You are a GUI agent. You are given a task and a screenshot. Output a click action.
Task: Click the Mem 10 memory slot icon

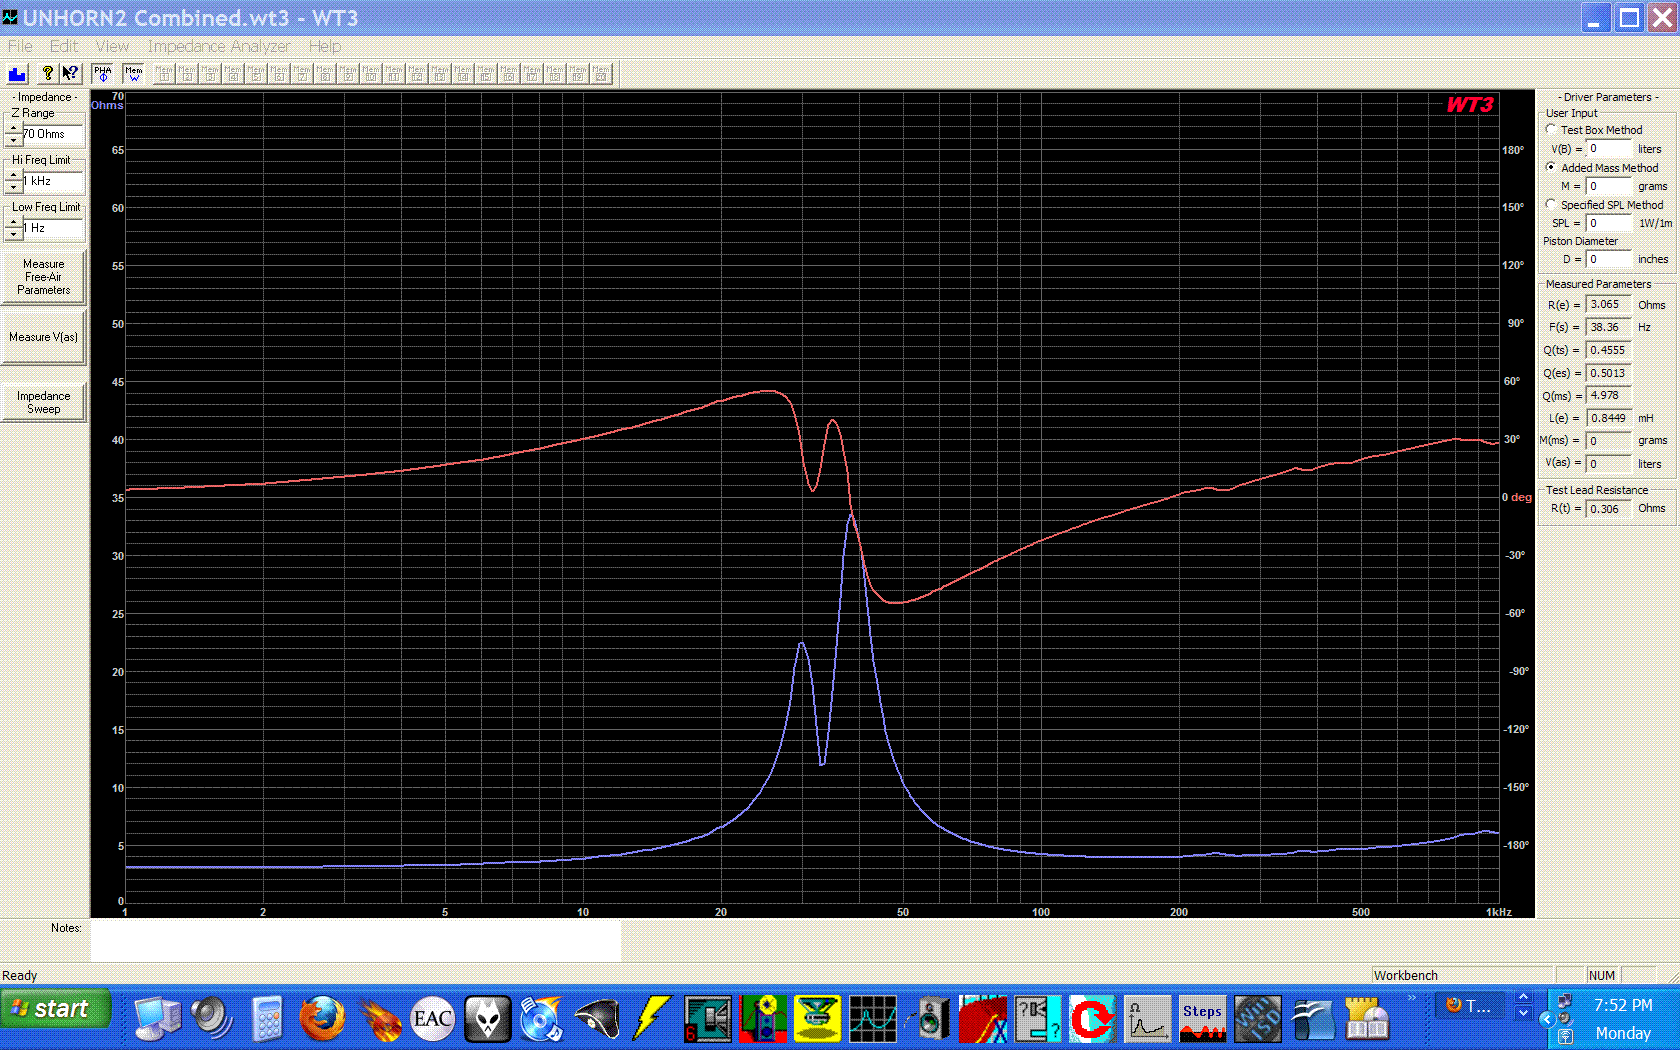coord(371,74)
